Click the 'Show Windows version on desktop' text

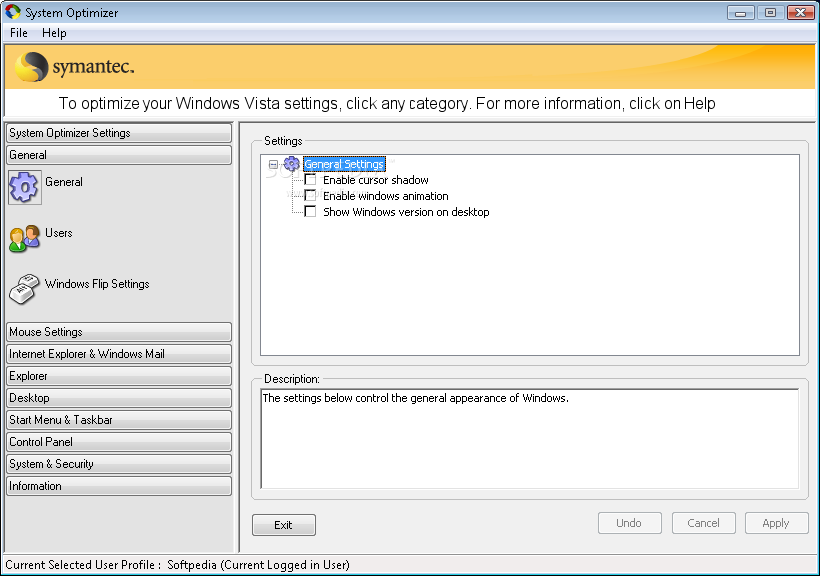click(x=406, y=212)
